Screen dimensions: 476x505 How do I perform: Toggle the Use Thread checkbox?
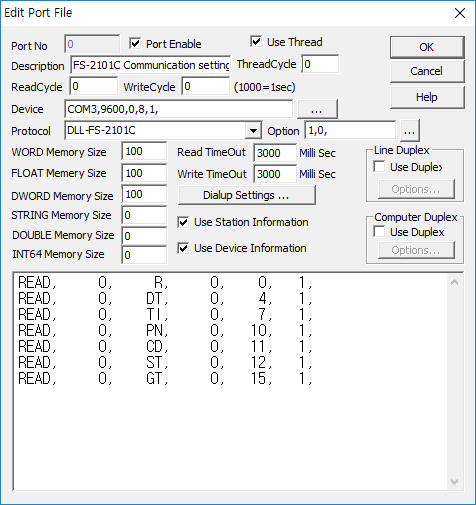[256, 42]
